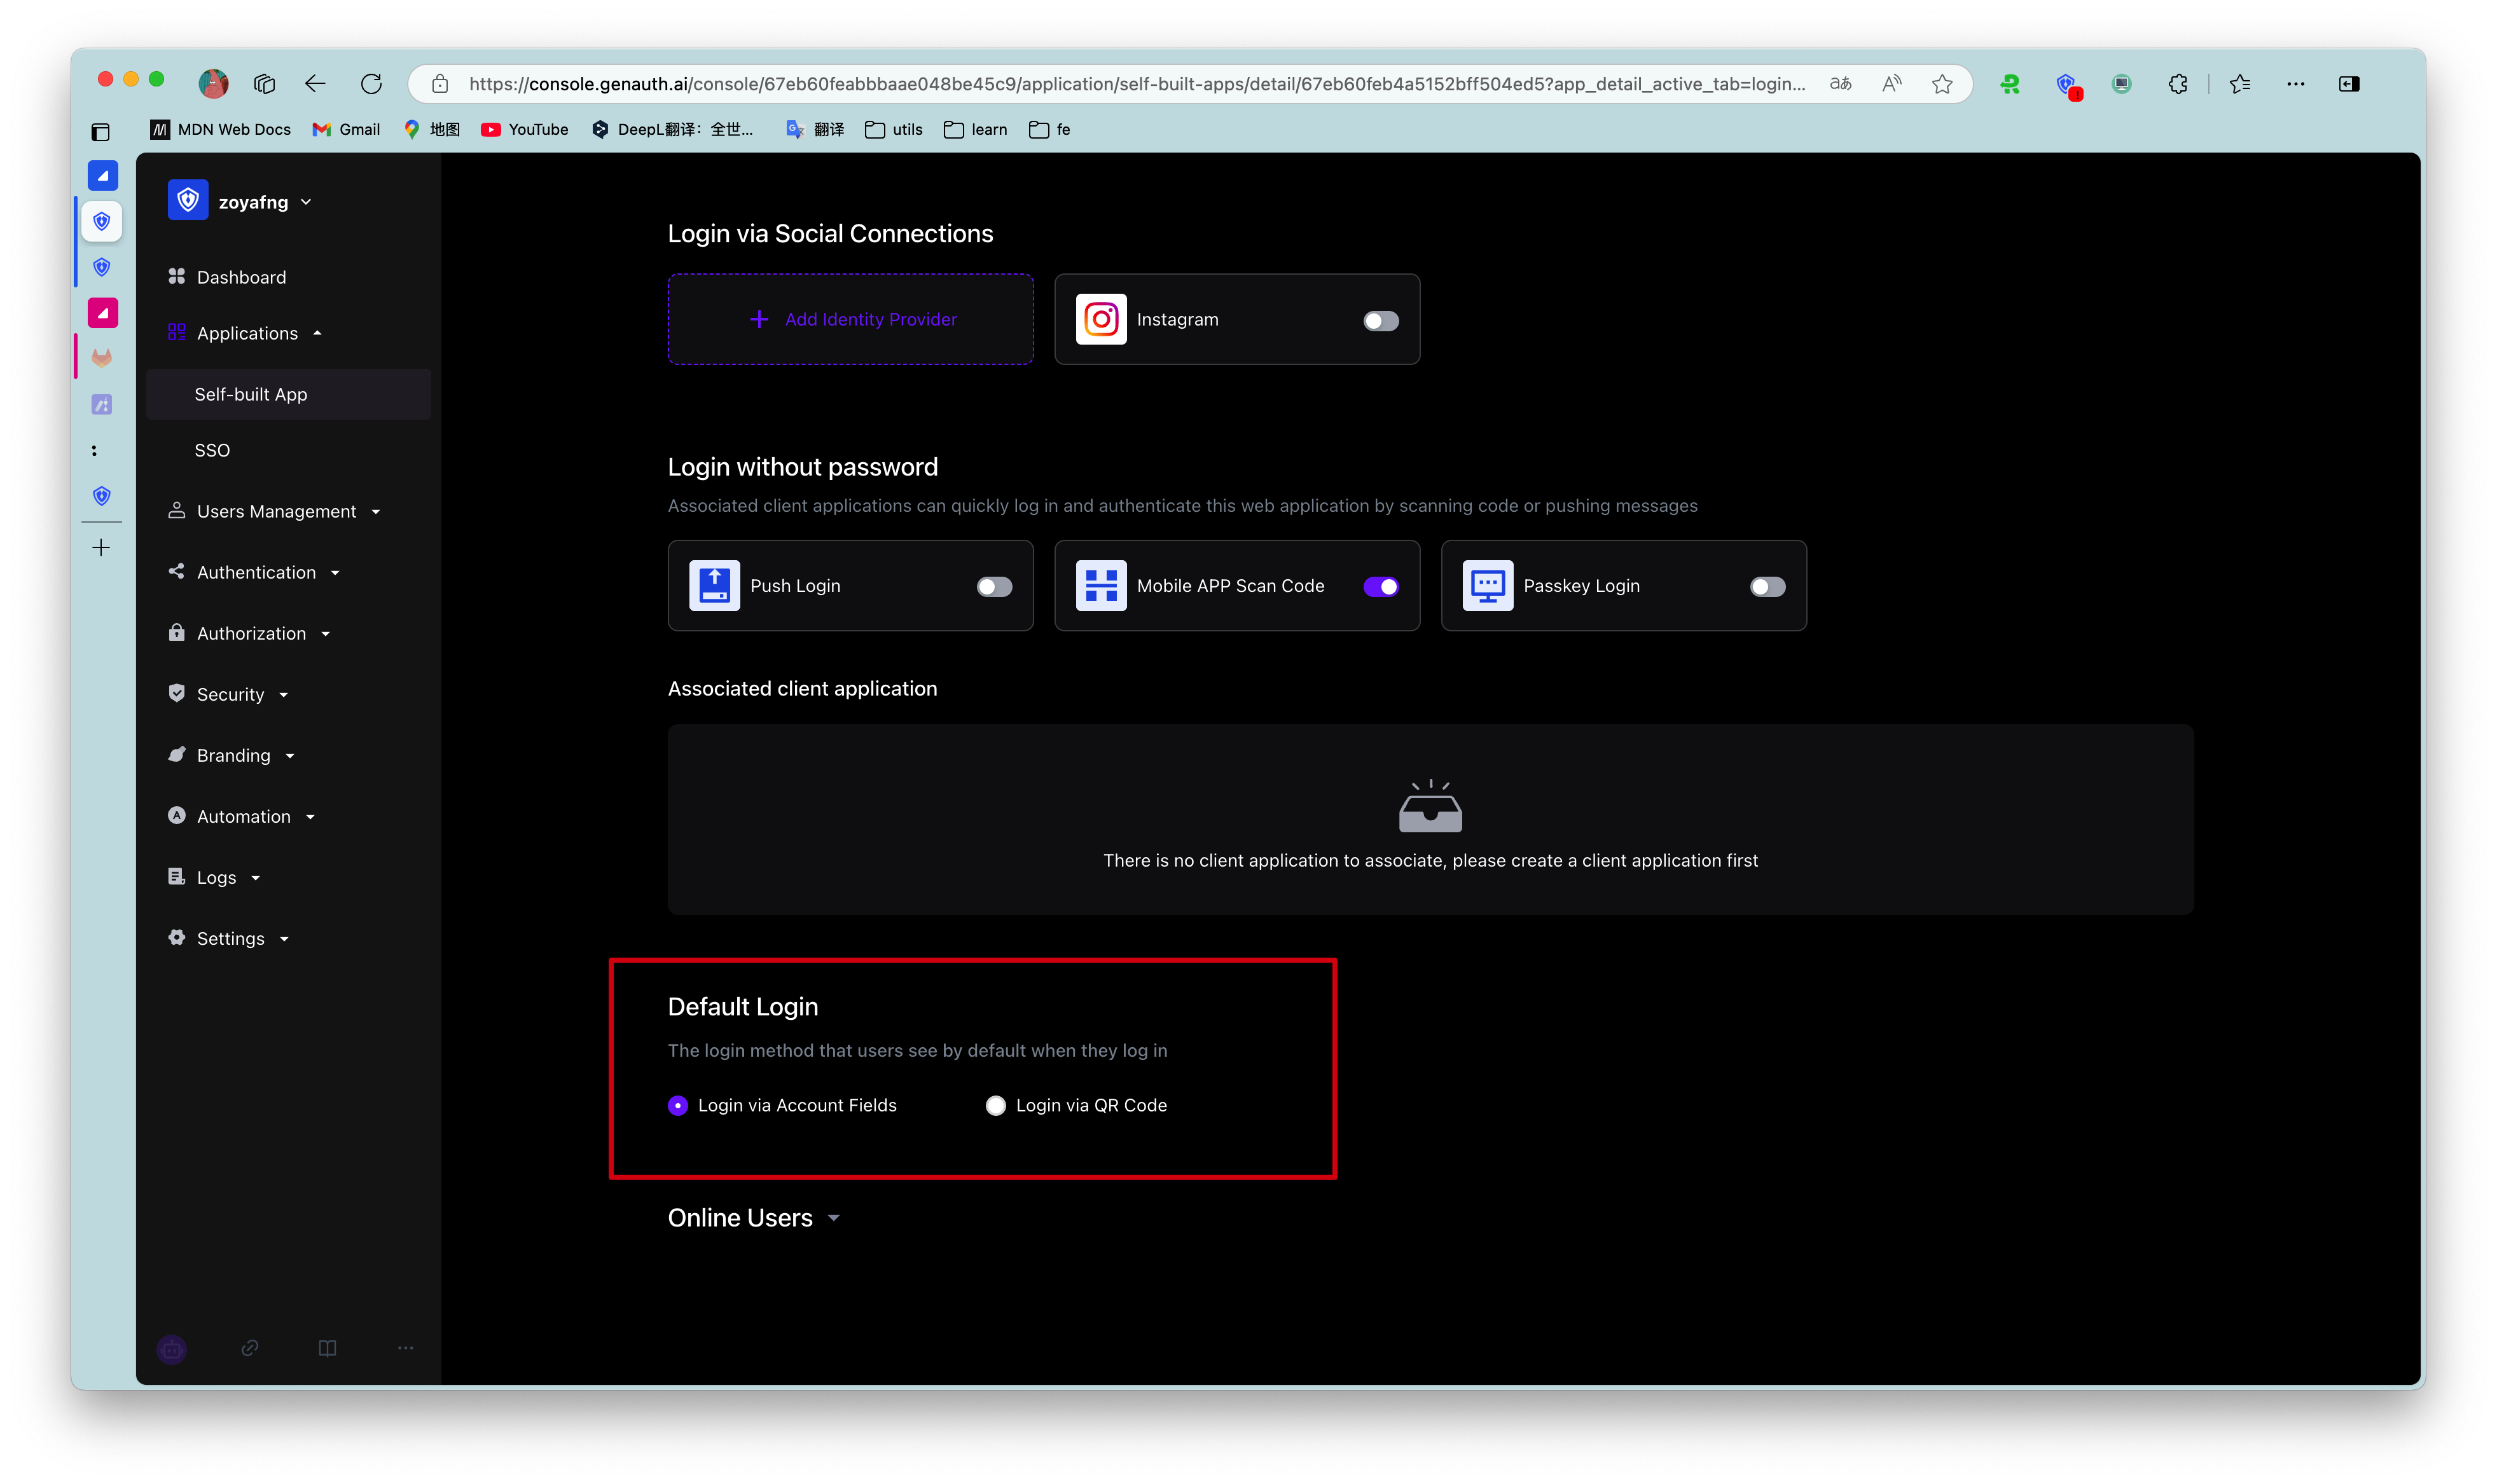The height and width of the screenshot is (1484, 2497).
Task: Click the GitLab fox icon in the left edge
Action: (101, 357)
